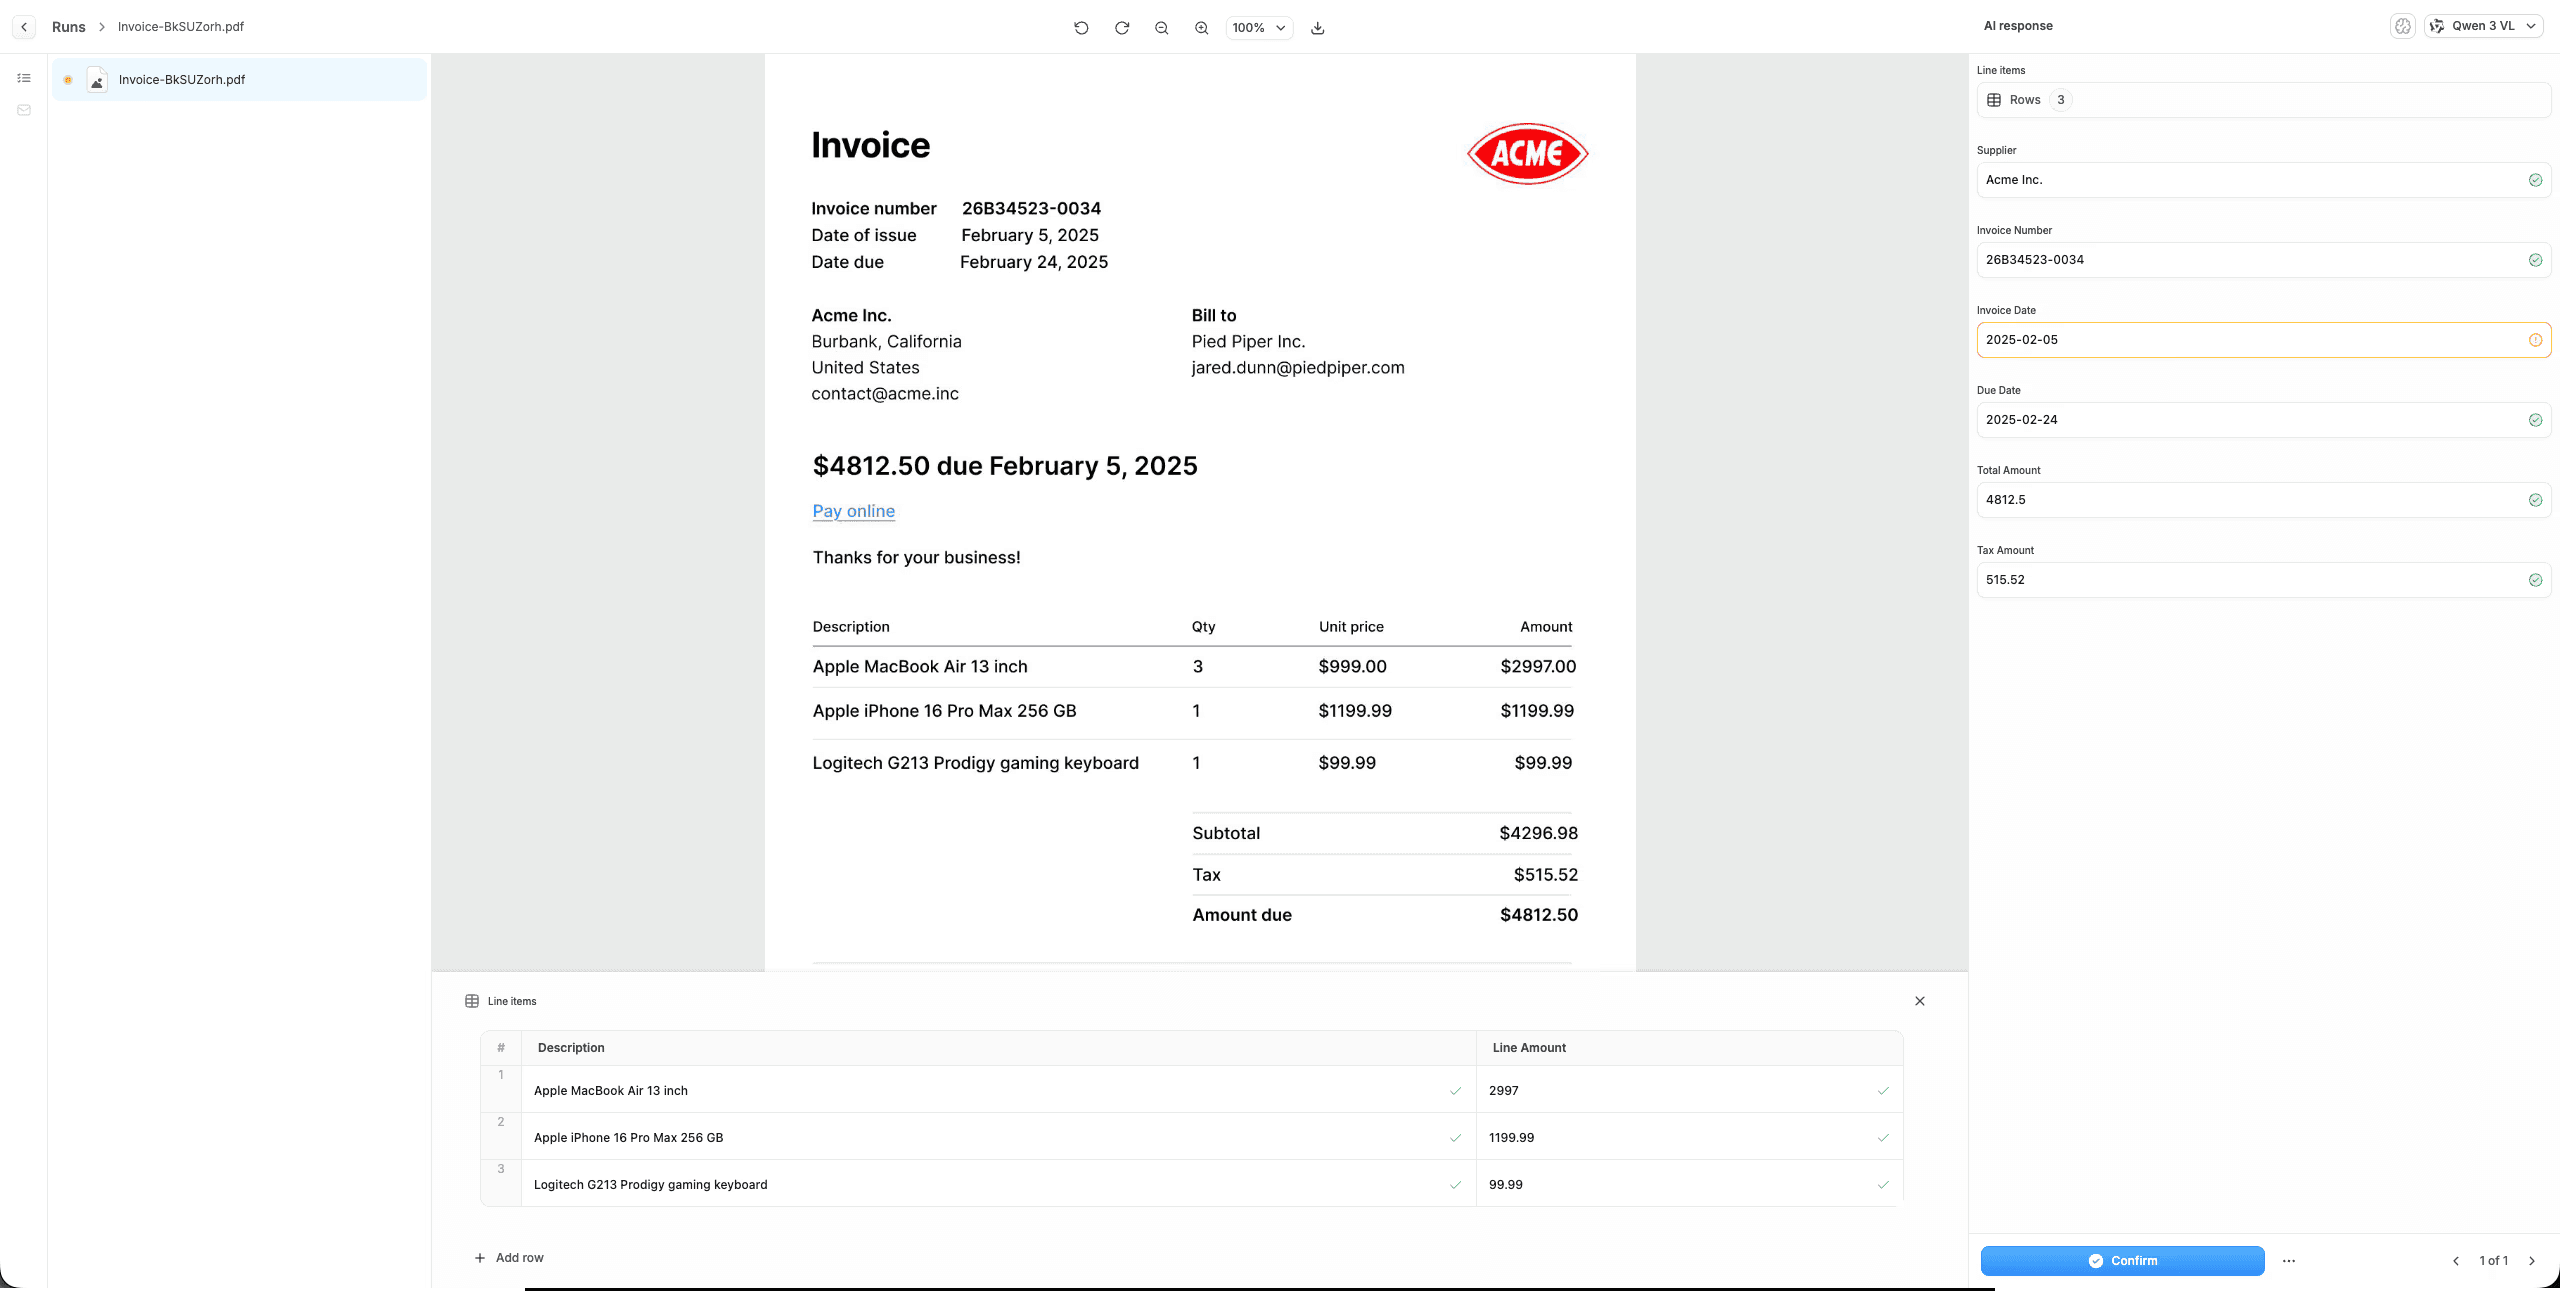The image size is (2560, 1291).
Task: Open the mail icon in sidebar
Action: tap(24, 110)
